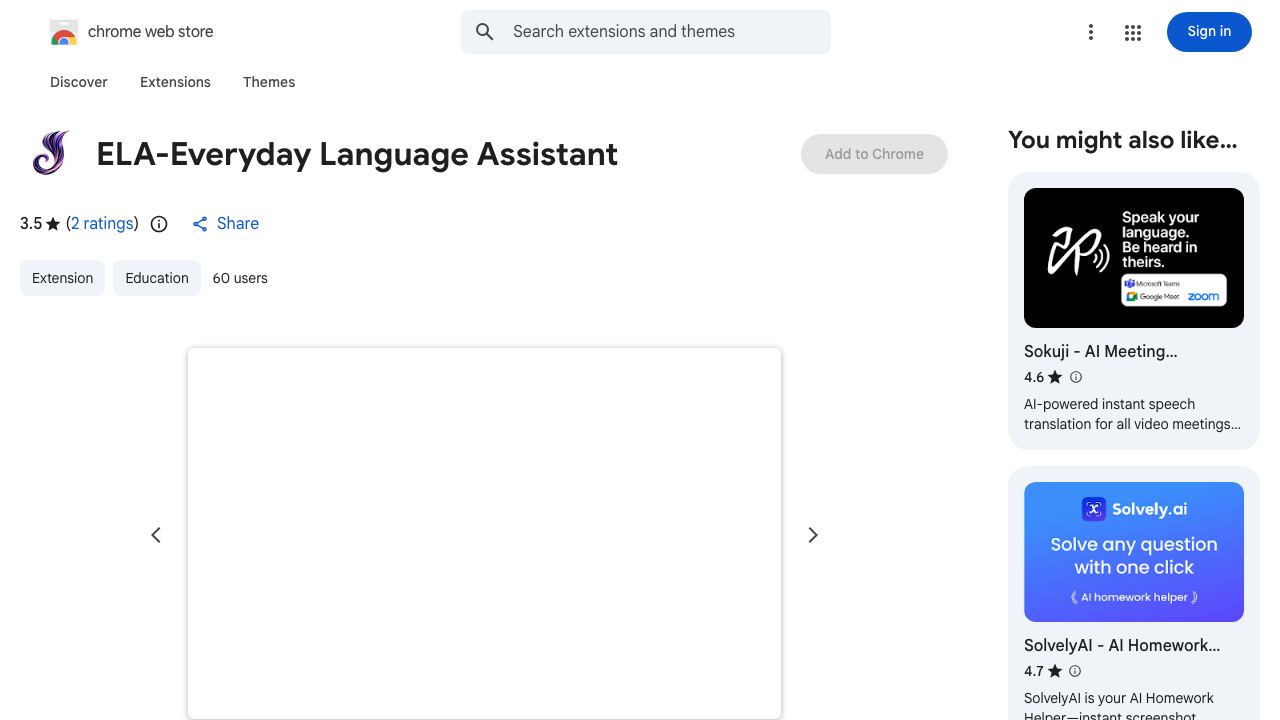
Task: Click the search magnifier icon
Action: tap(485, 32)
